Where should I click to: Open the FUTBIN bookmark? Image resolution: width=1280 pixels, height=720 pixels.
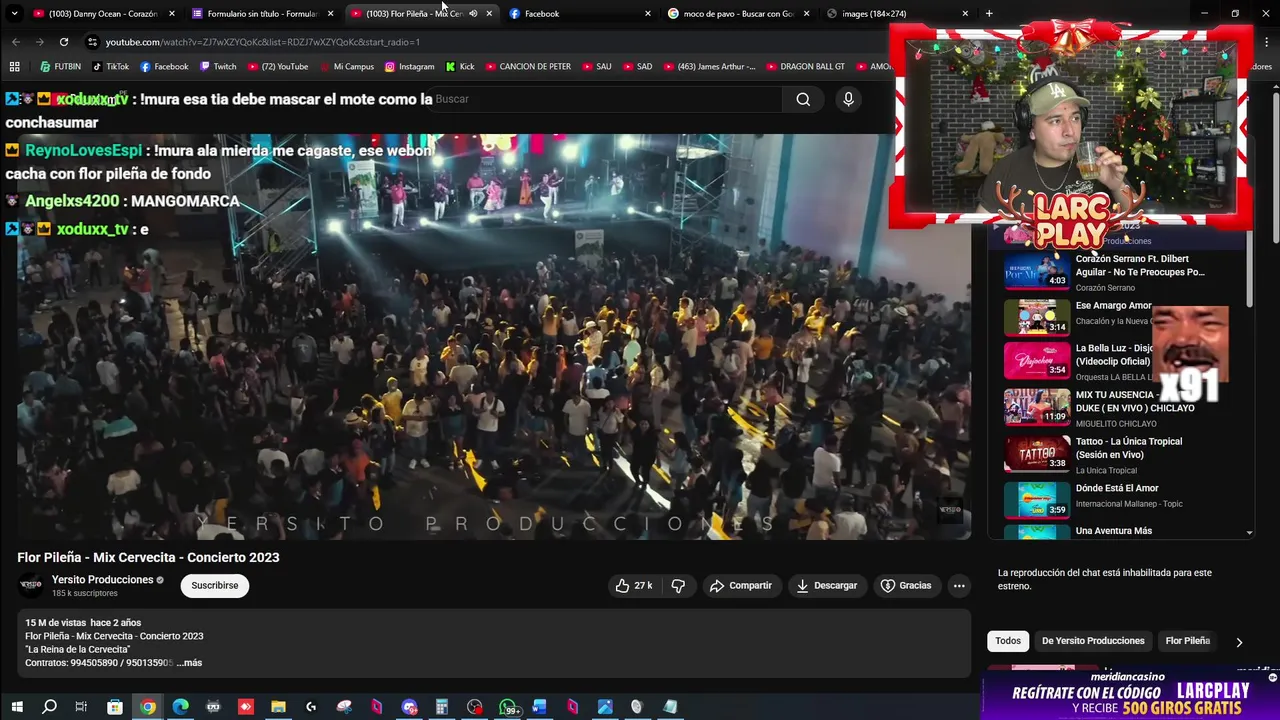(x=60, y=66)
